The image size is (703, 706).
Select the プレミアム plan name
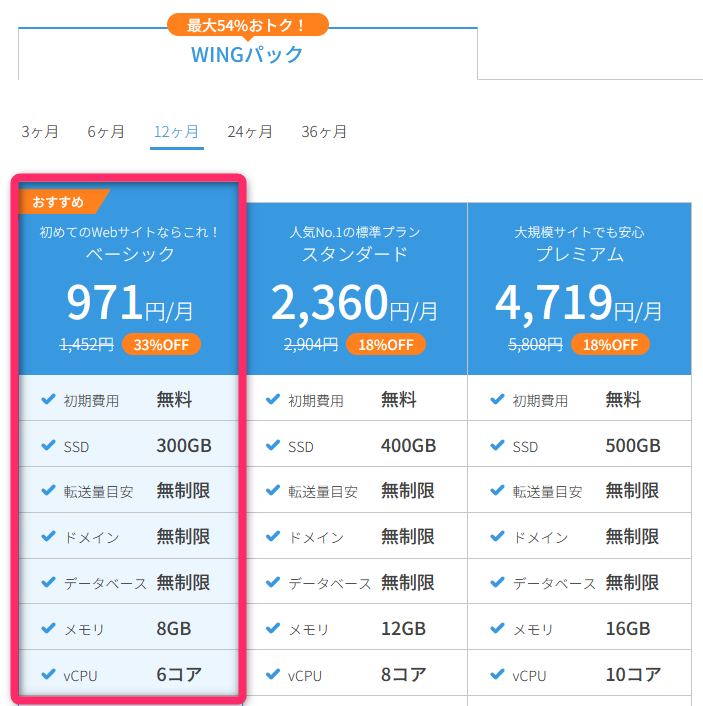point(580,254)
